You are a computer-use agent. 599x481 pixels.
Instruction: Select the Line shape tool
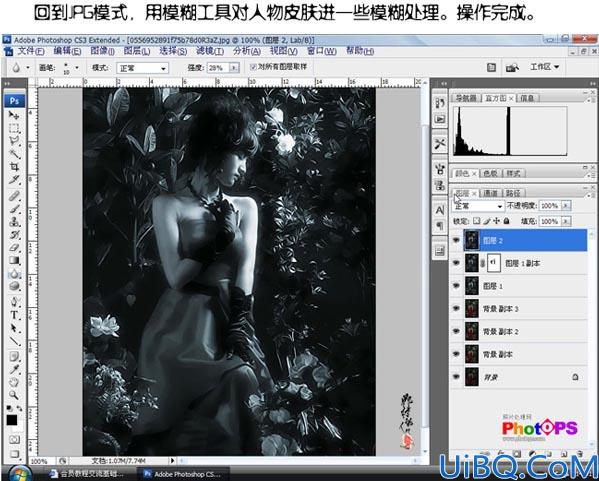14,341
